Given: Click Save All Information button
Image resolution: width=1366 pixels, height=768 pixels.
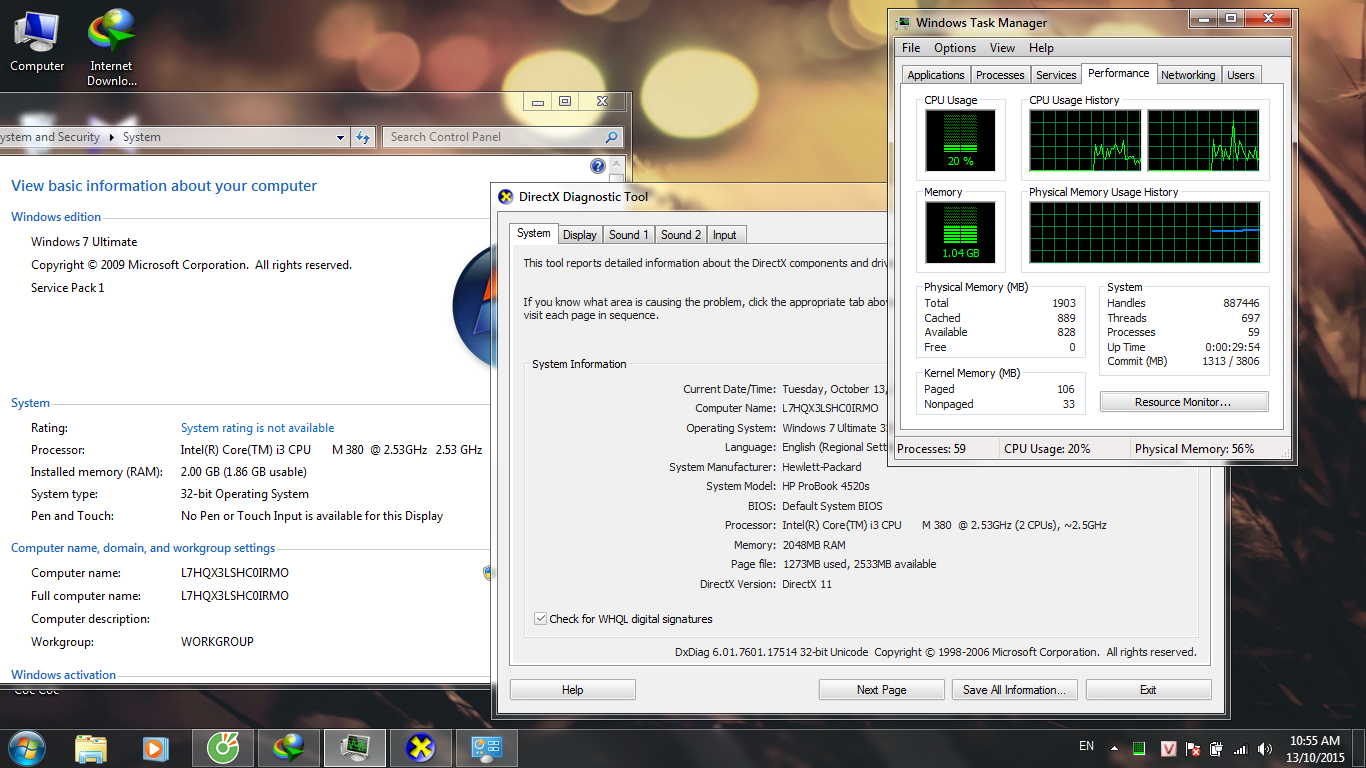Looking at the screenshot, I should coord(1014,690).
